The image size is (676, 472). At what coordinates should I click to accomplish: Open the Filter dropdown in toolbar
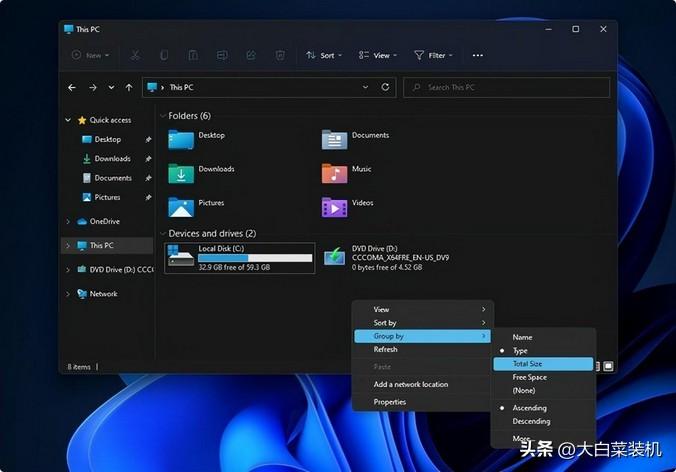tap(434, 55)
